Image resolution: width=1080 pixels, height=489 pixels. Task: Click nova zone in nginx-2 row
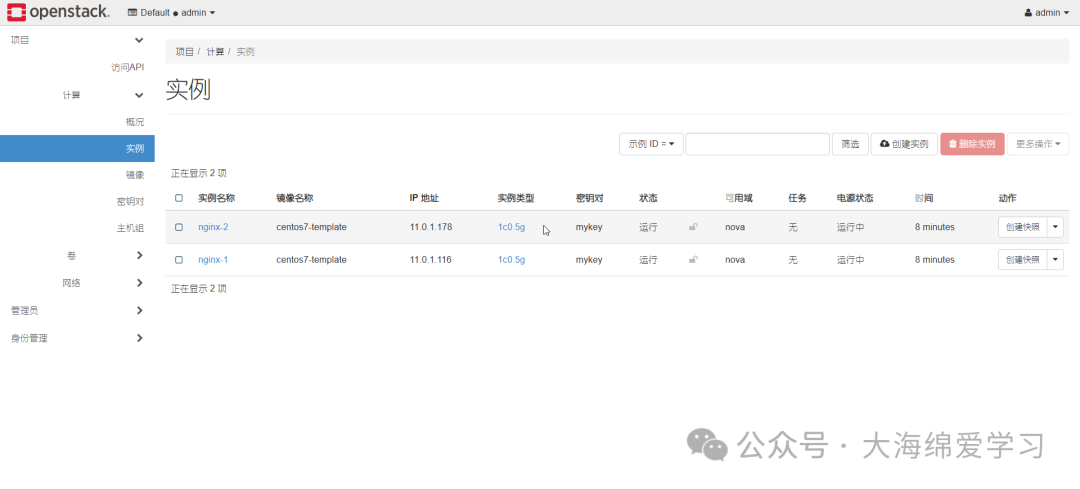click(735, 227)
